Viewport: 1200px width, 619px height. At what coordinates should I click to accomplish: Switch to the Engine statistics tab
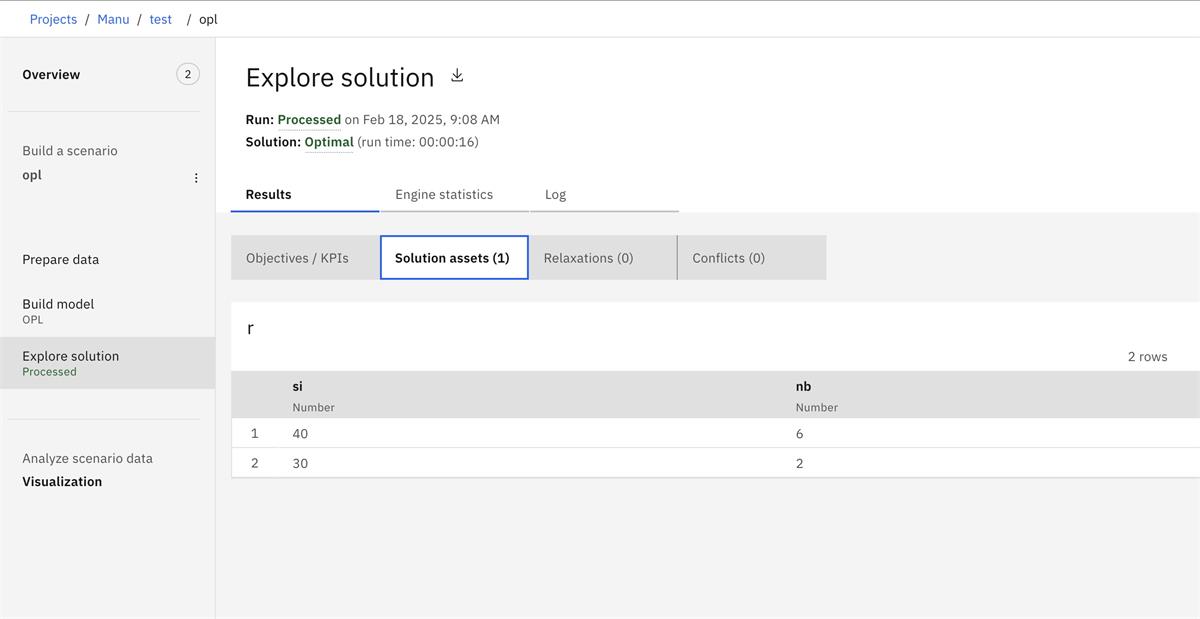point(444,194)
